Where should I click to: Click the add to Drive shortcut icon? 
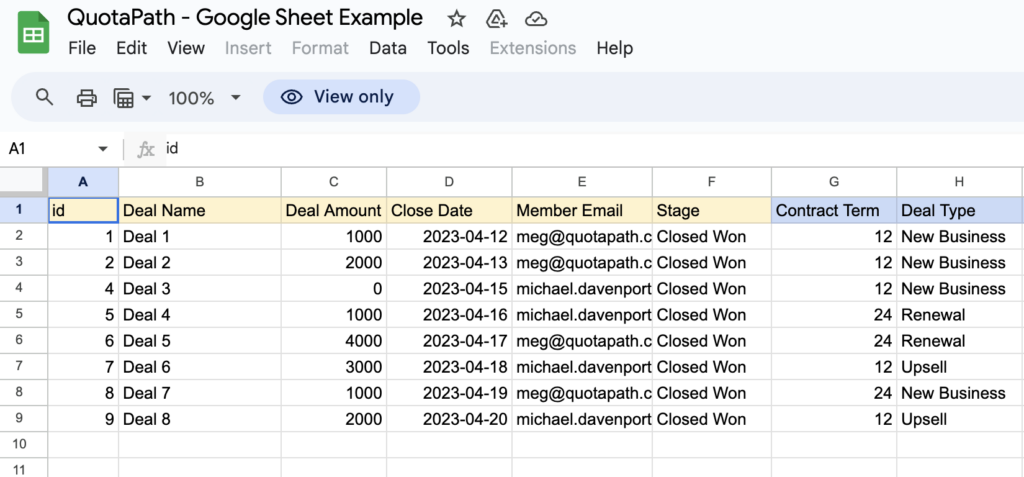(x=497, y=19)
